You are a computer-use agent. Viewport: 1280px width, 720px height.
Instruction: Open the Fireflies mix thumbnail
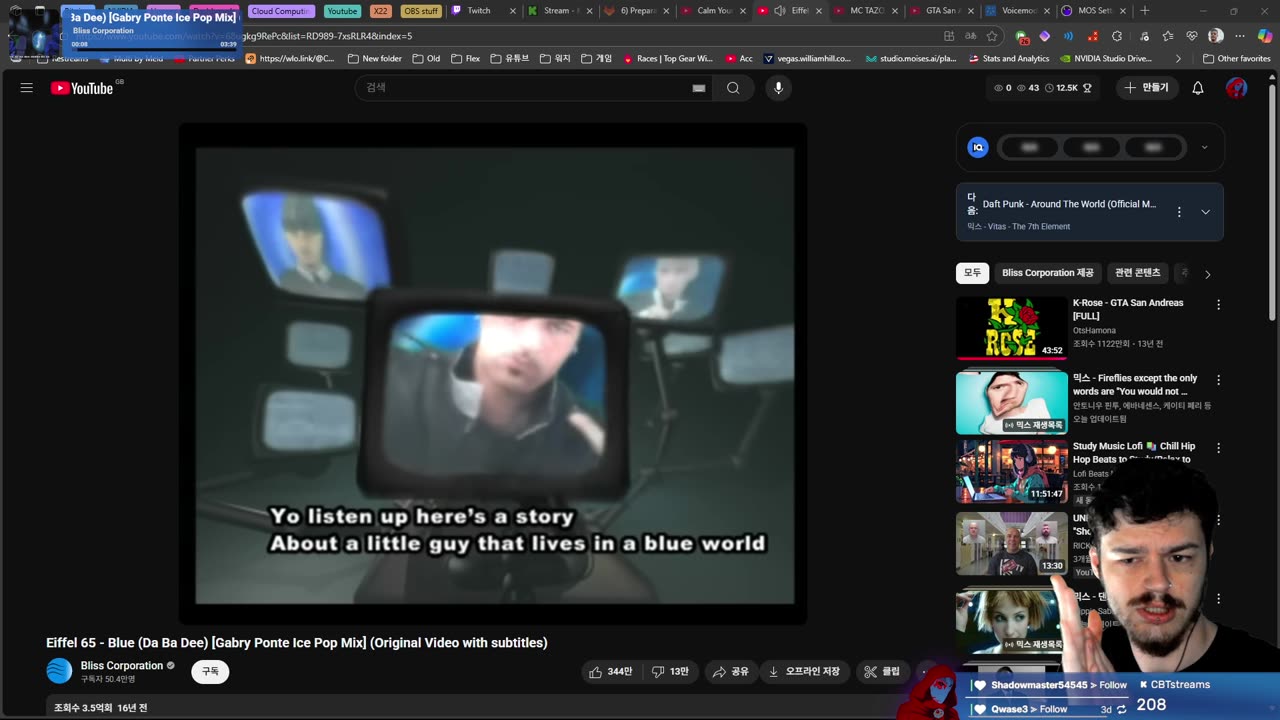[1011, 402]
